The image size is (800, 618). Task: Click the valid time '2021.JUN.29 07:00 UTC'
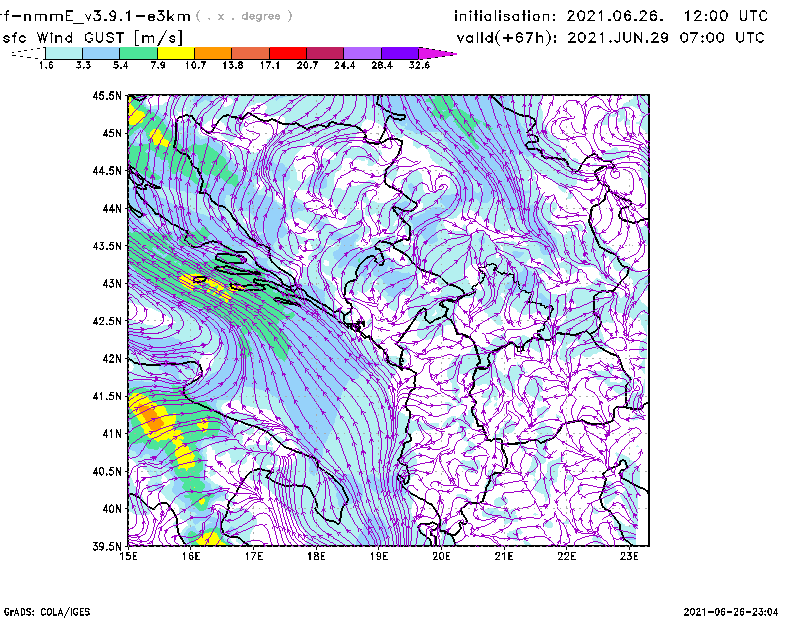point(666,38)
